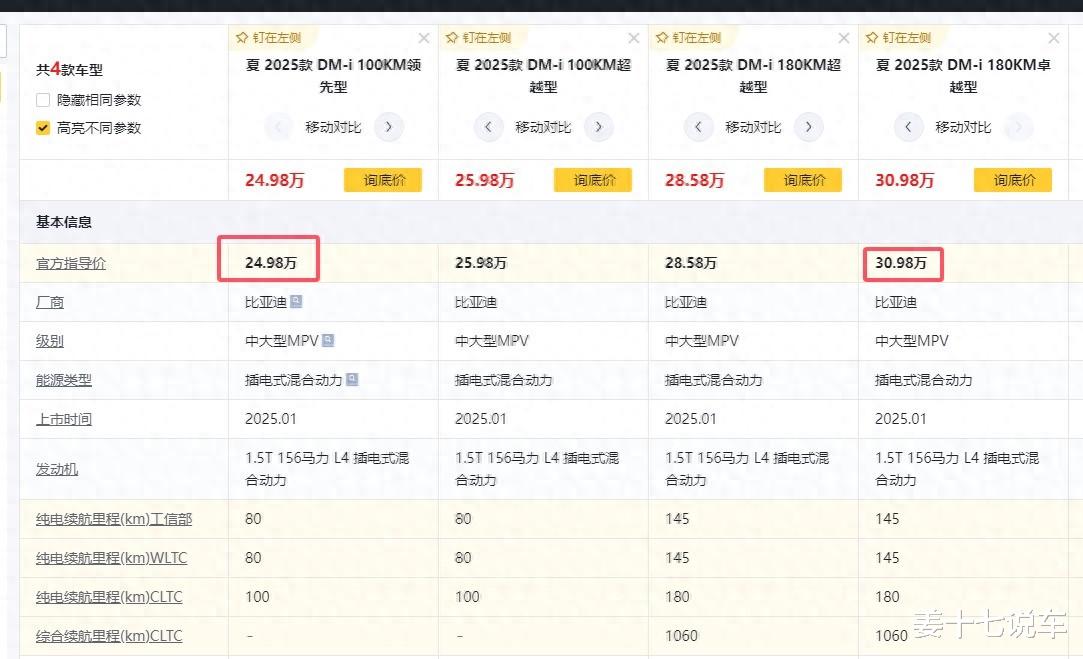Click 官方指导价 cell 28.58万
Image resolution: width=1083 pixels, height=659 pixels.
pyautogui.click(x=691, y=262)
